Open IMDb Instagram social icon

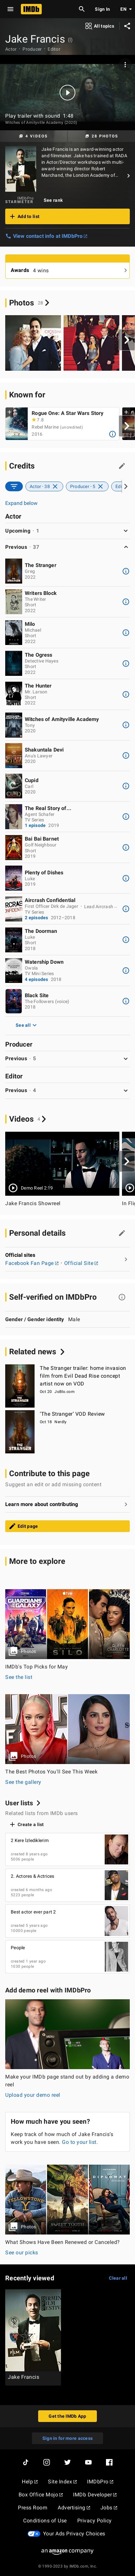46,2461
